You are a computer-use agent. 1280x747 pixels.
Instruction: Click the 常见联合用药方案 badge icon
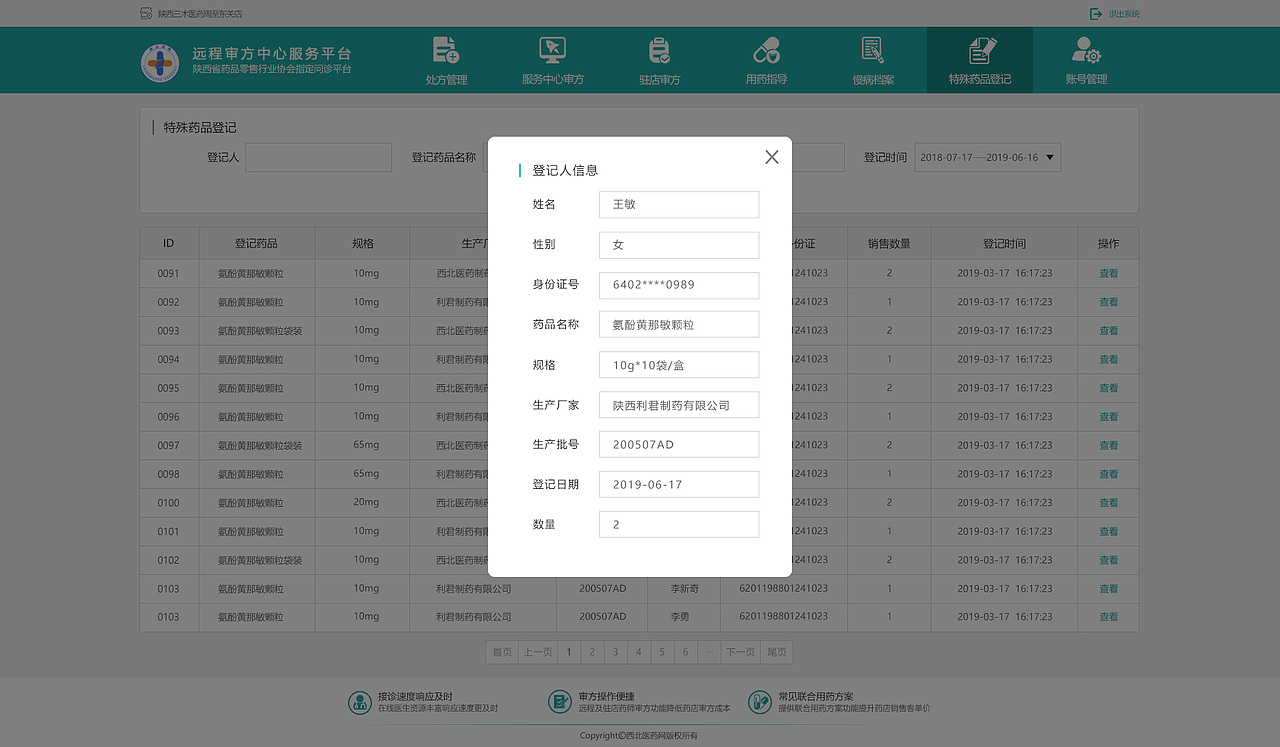760,702
